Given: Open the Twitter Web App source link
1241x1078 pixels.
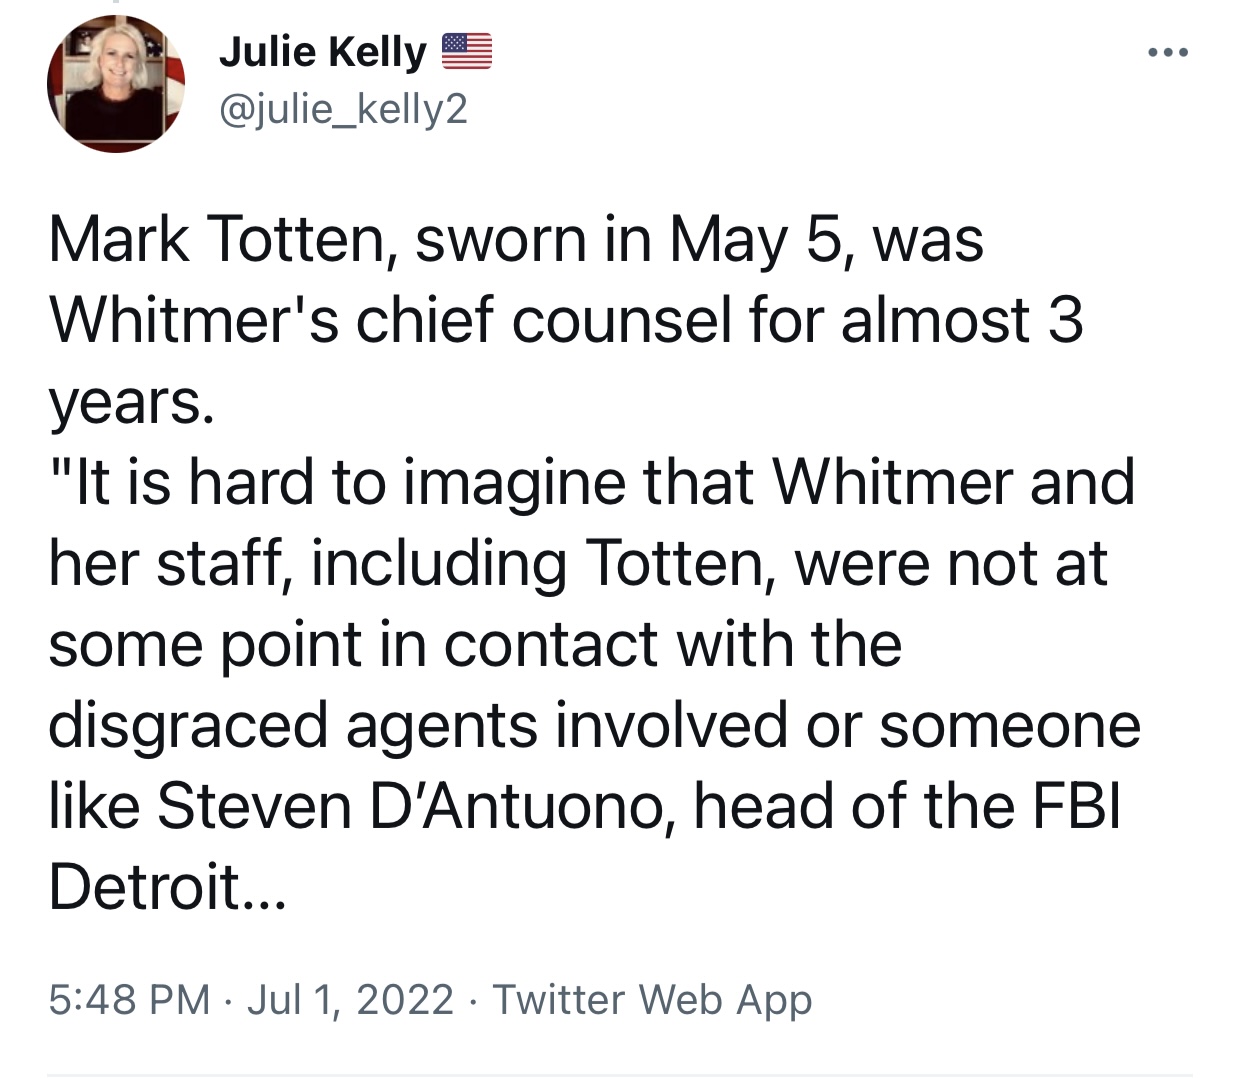Looking at the screenshot, I should (652, 999).
